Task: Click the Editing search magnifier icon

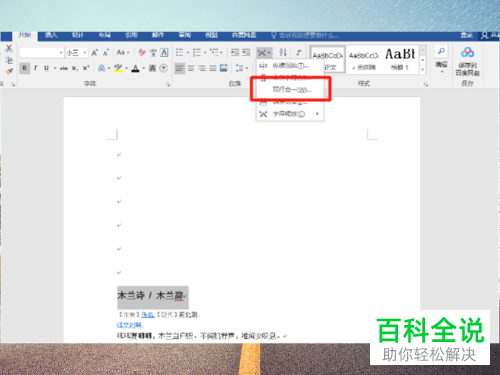Action: [441, 51]
